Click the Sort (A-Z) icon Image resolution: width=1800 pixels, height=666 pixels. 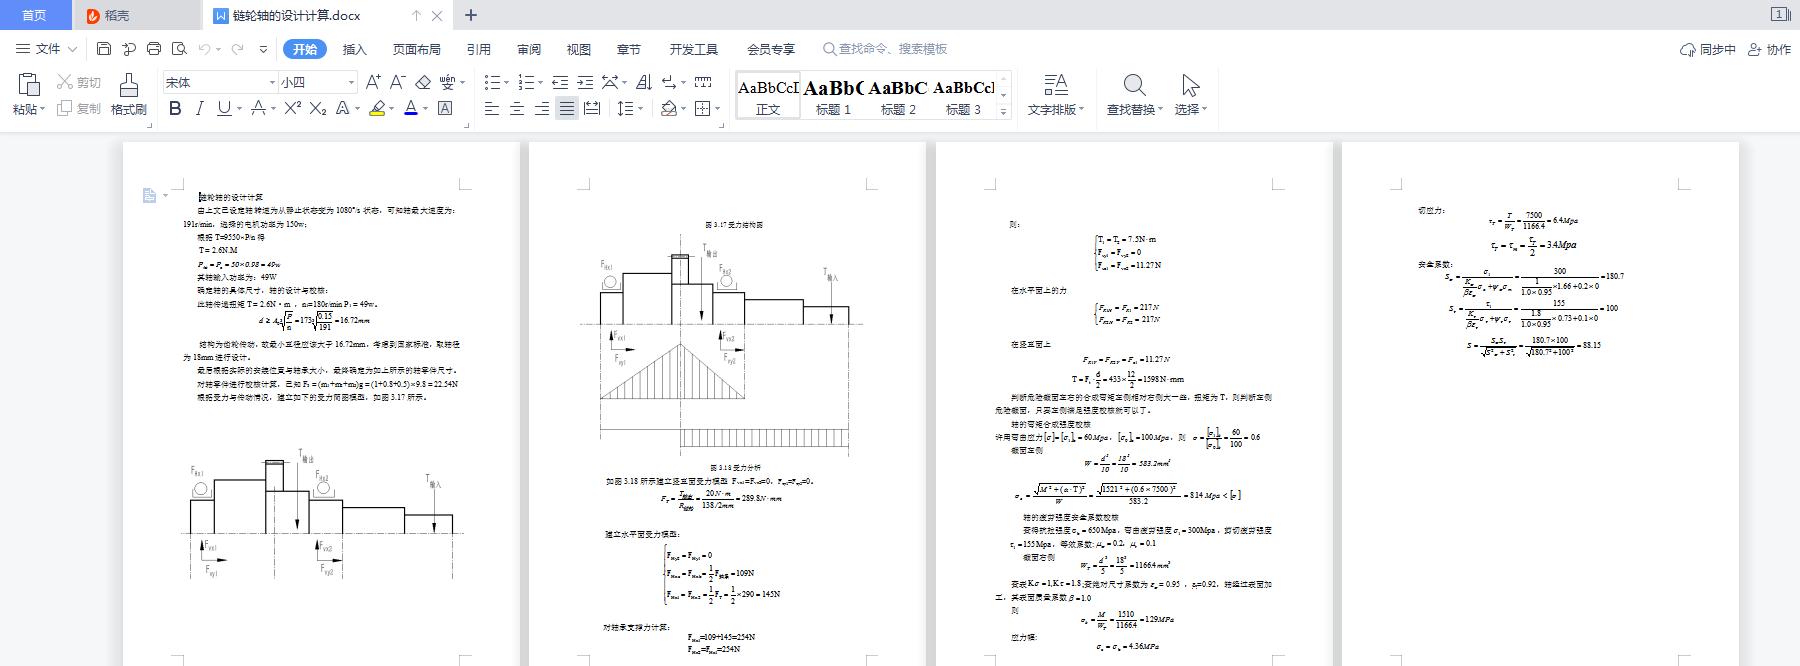click(643, 82)
